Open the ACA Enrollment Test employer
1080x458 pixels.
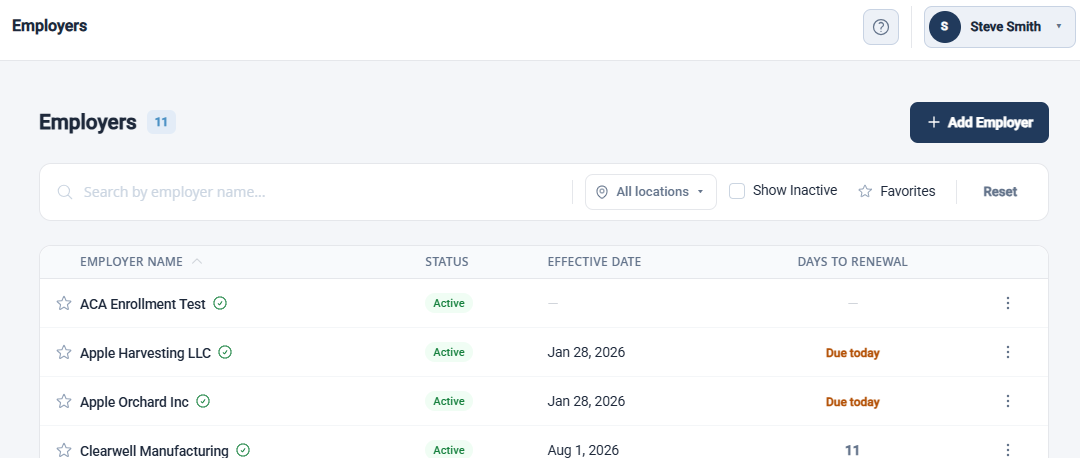(143, 304)
